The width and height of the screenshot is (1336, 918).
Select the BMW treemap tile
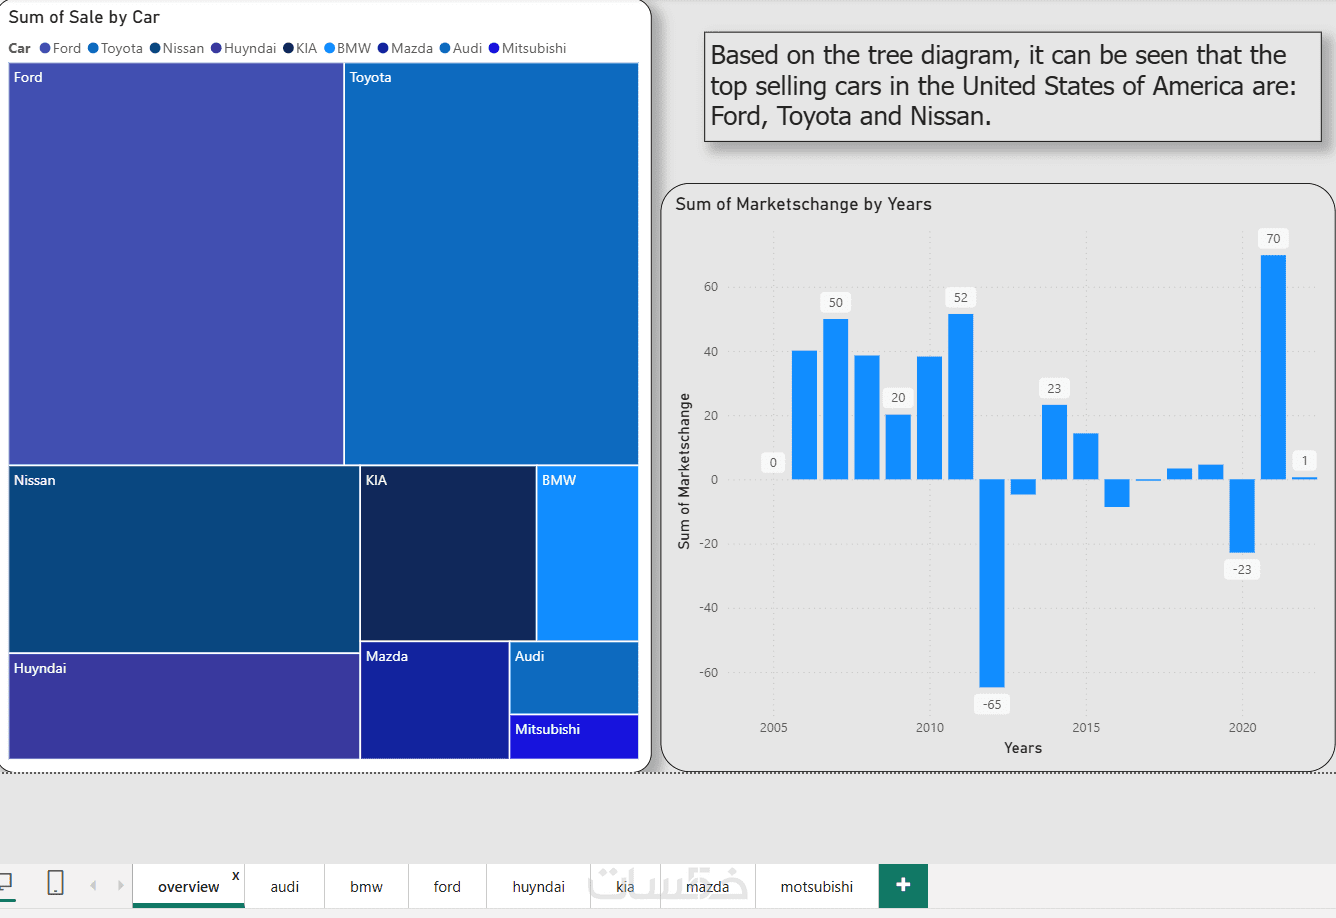[588, 553]
